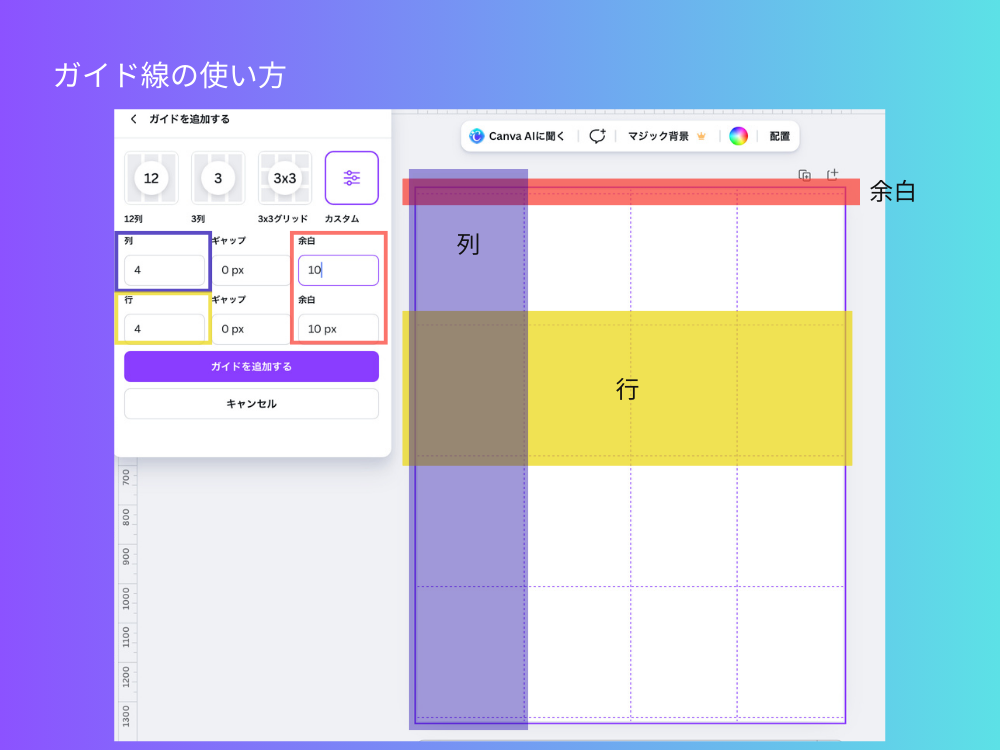Click the add page icon above canvas
The height and width of the screenshot is (750, 1000).
832,175
